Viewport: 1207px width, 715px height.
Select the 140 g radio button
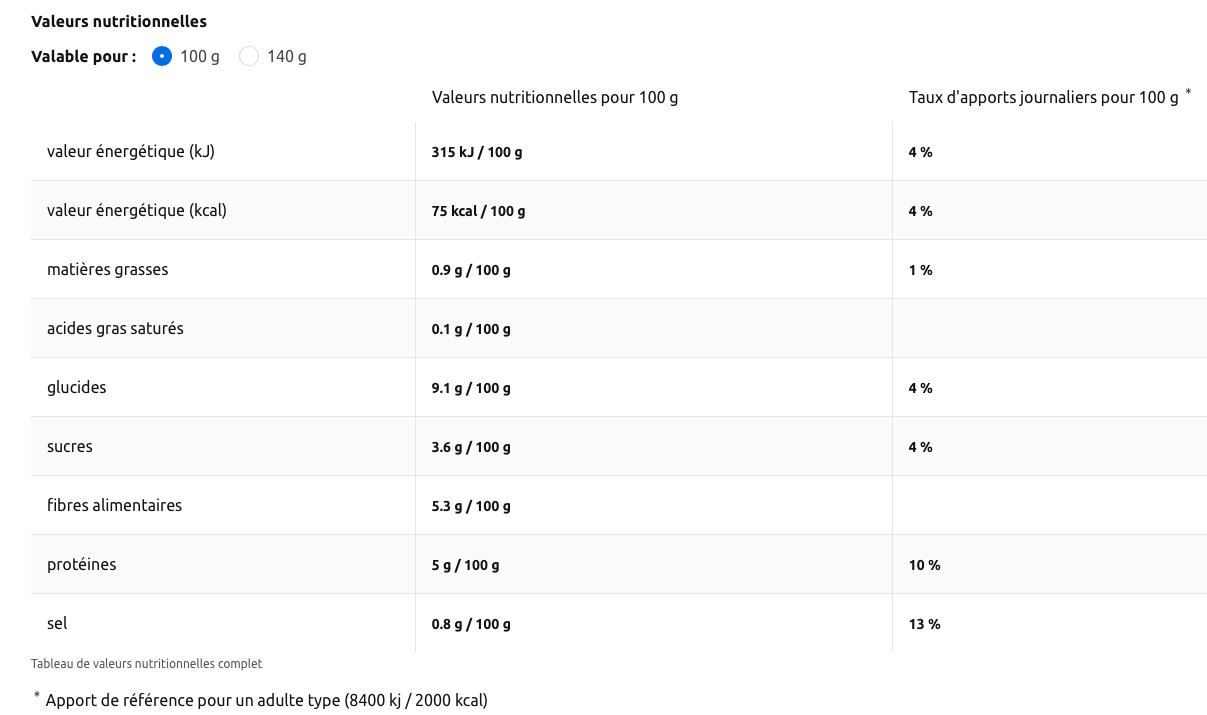click(x=249, y=56)
